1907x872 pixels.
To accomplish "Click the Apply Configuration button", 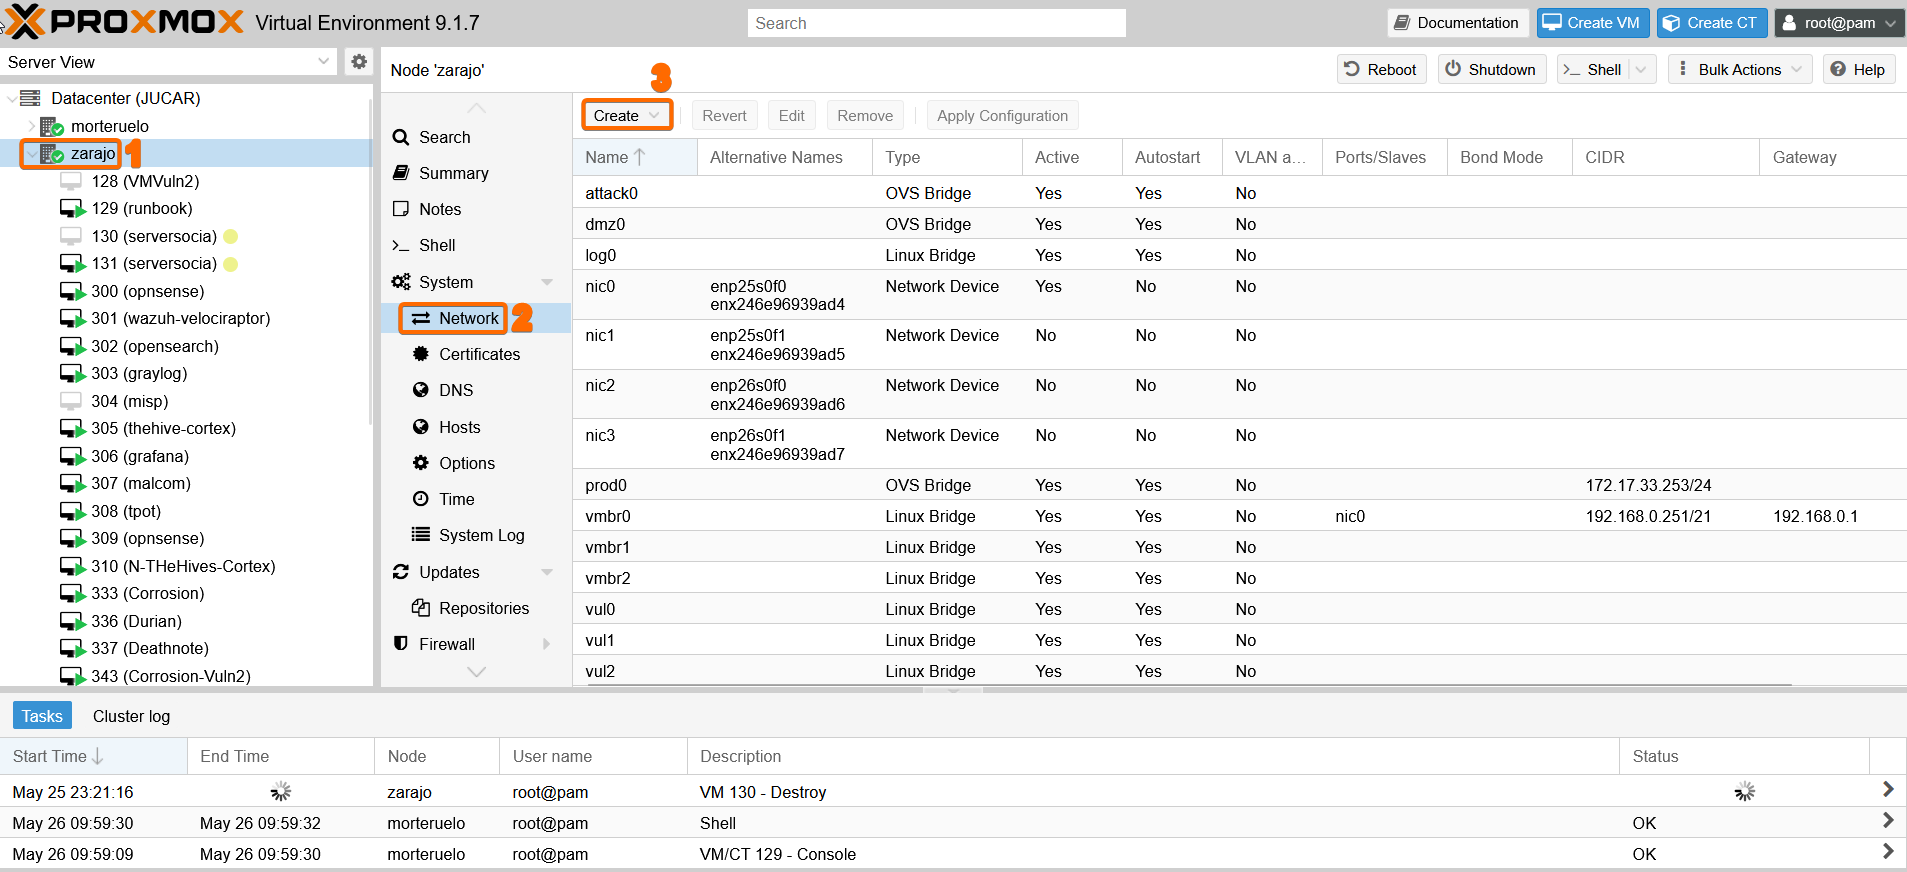I will point(1002,116).
